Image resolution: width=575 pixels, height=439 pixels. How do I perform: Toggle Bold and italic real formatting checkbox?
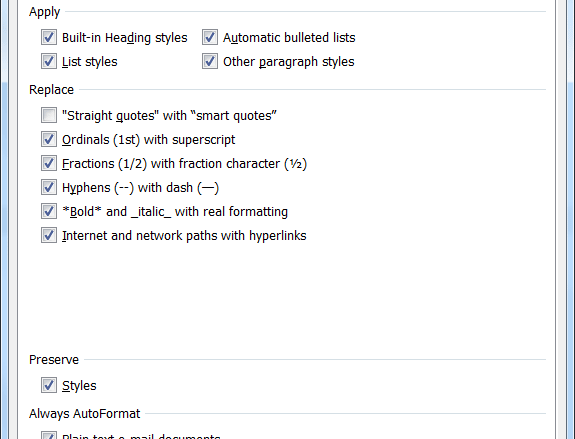49,211
